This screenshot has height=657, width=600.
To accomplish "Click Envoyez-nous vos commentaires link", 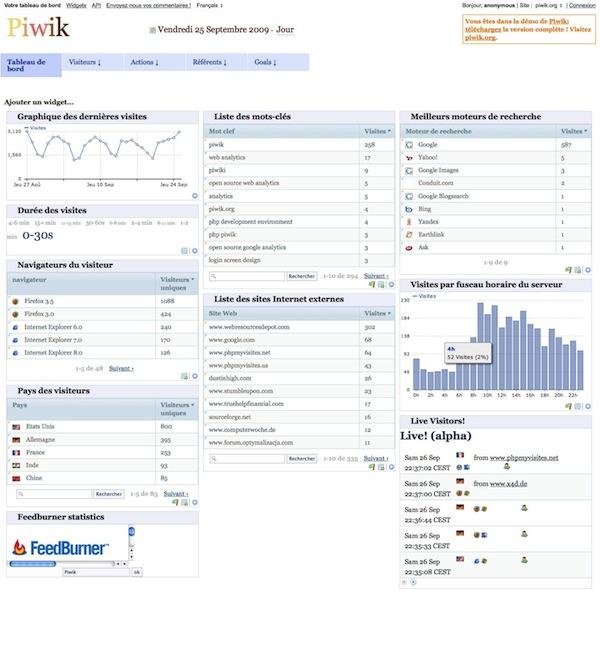I will [x=148, y=5].
